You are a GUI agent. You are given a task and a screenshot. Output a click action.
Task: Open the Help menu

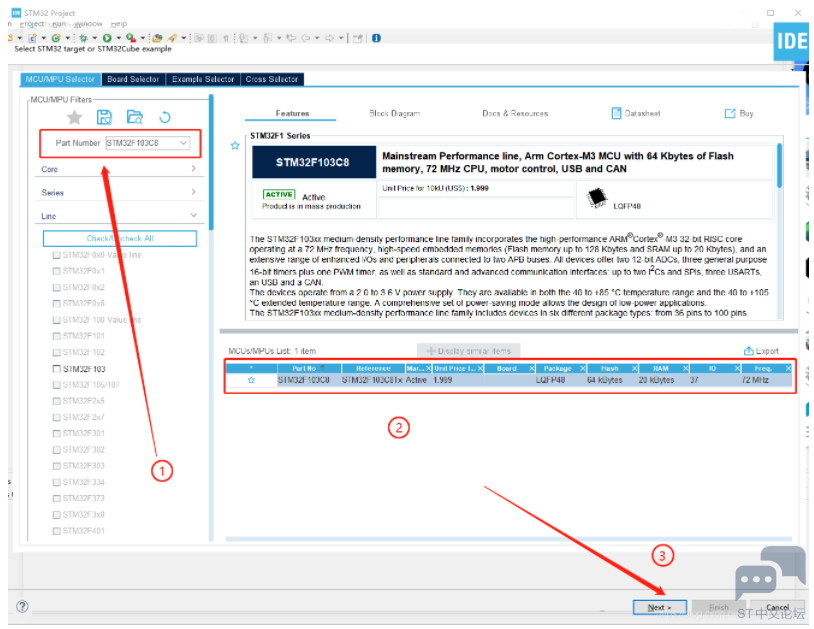(x=119, y=24)
